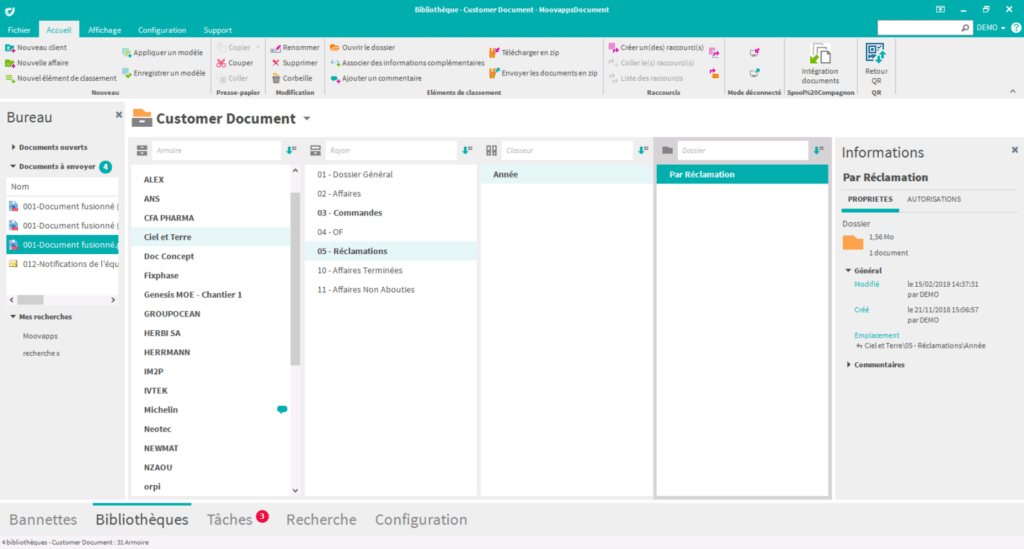Open Intégration documents in the ribbon
The width and height of the screenshot is (1024, 549).
click(820, 55)
